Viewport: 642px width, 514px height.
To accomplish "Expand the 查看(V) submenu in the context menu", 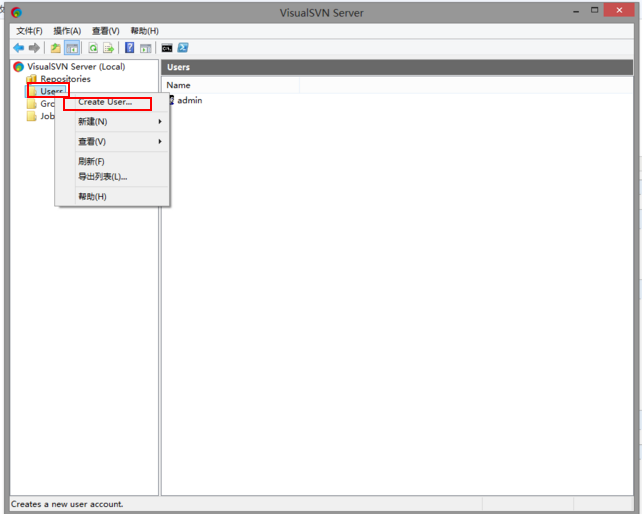I will tap(112, 142).
